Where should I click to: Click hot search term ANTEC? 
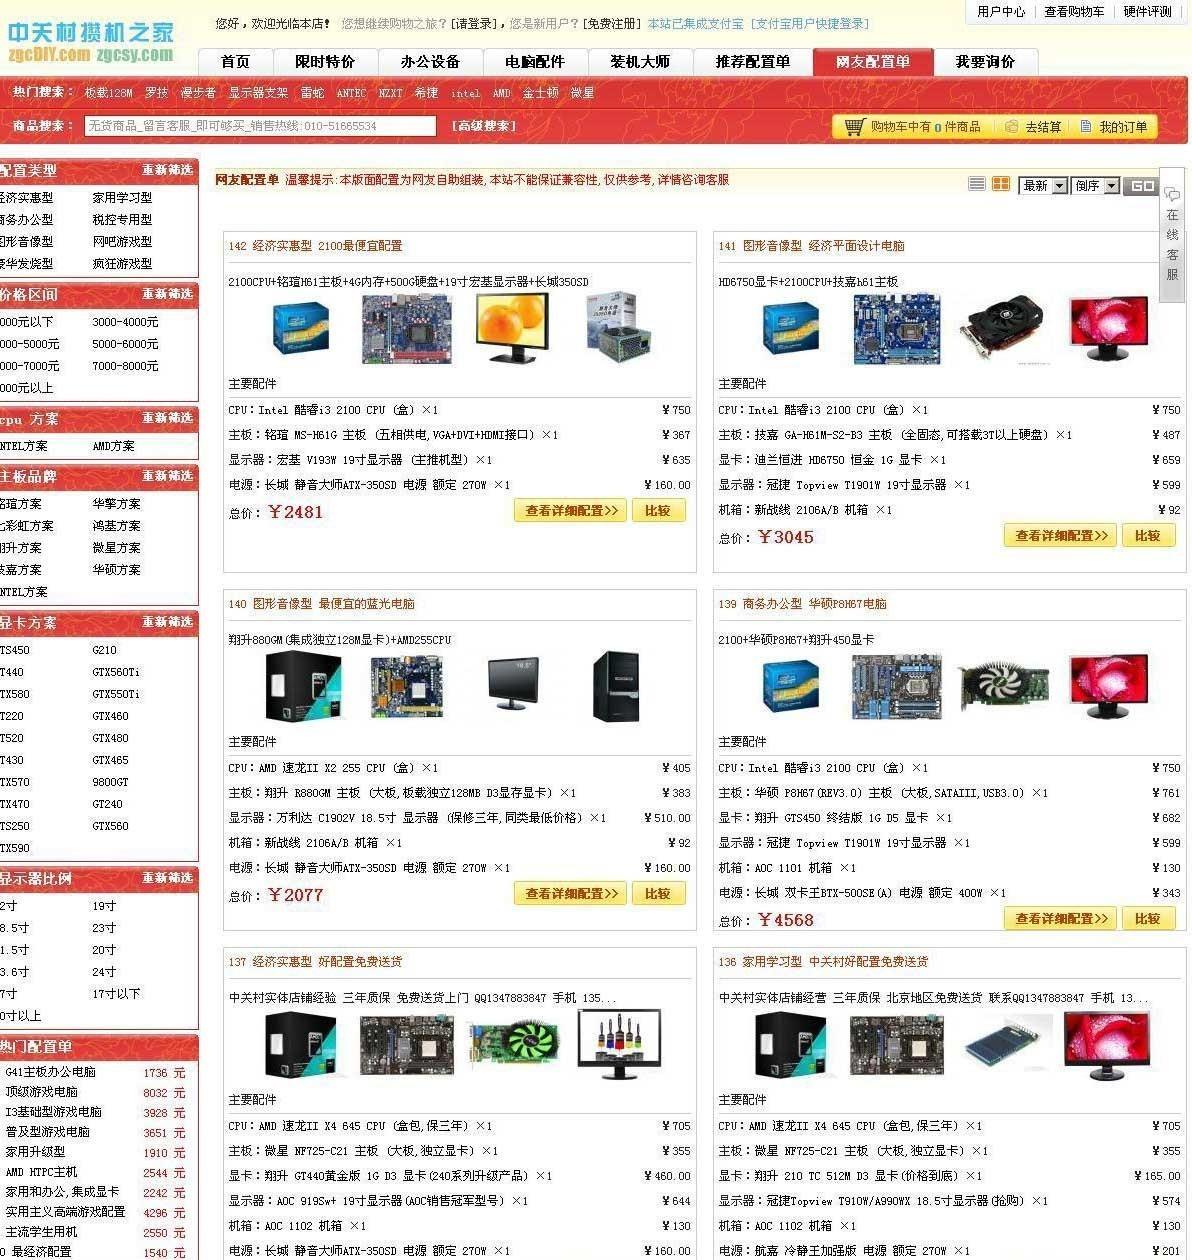point(351,93)
